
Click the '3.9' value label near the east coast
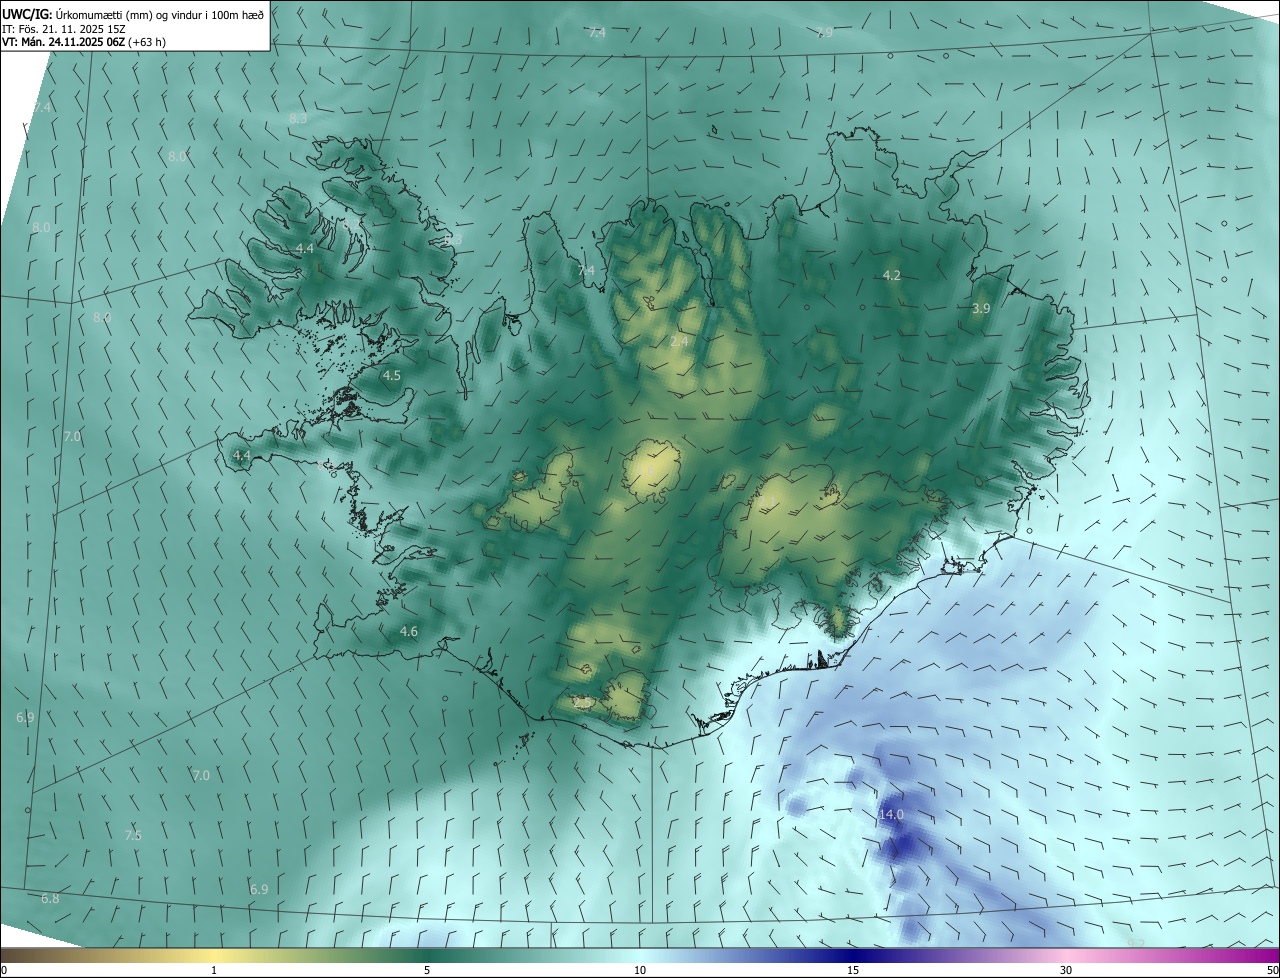pos(981,309)
